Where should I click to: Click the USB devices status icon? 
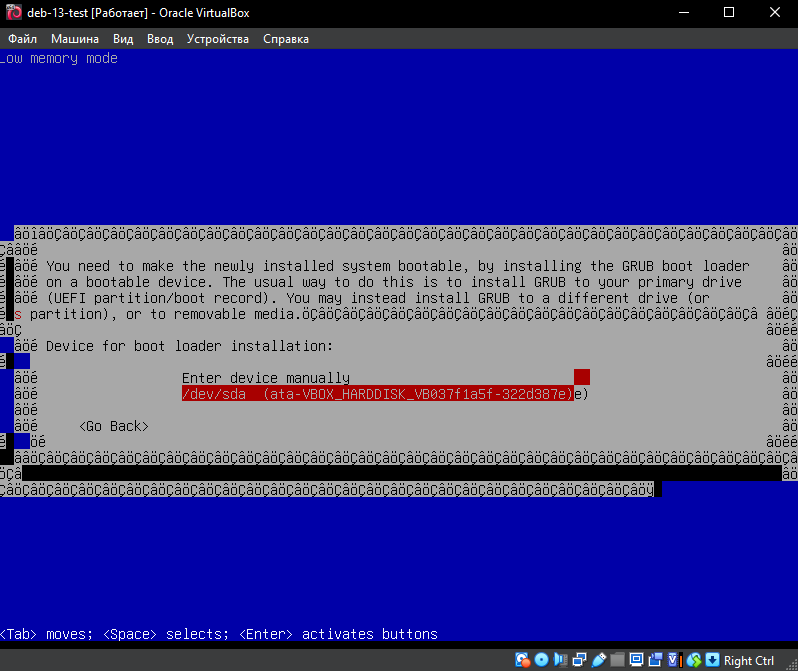(x=599, y=660)
